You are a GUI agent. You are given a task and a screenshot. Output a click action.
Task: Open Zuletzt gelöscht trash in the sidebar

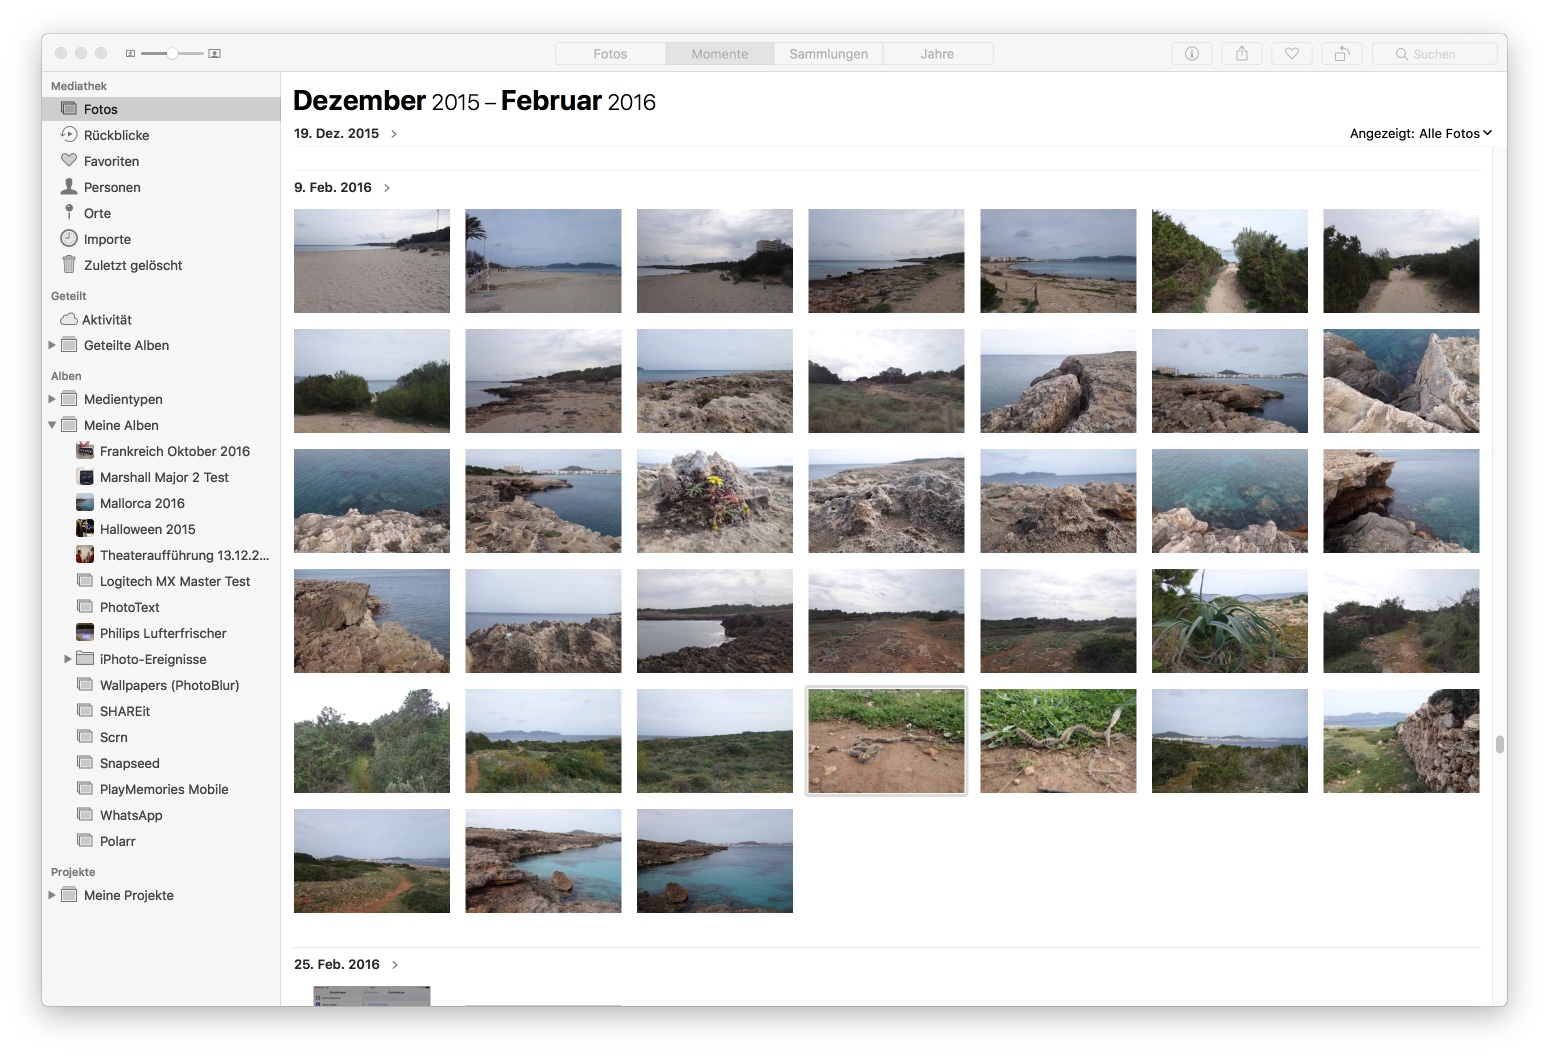(132, 265)
